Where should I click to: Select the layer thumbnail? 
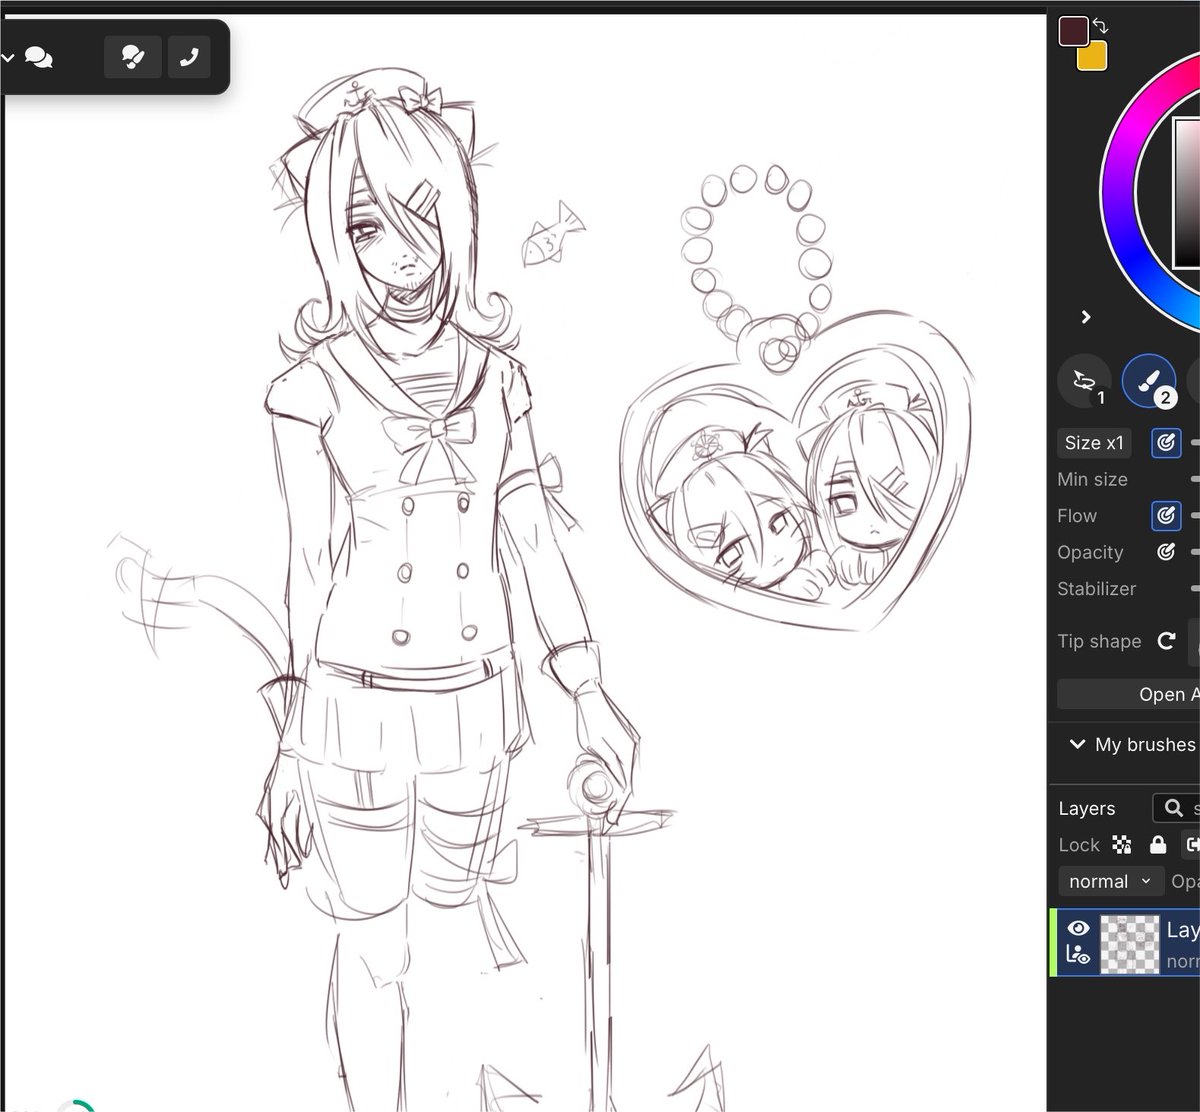click(1130, 943)
